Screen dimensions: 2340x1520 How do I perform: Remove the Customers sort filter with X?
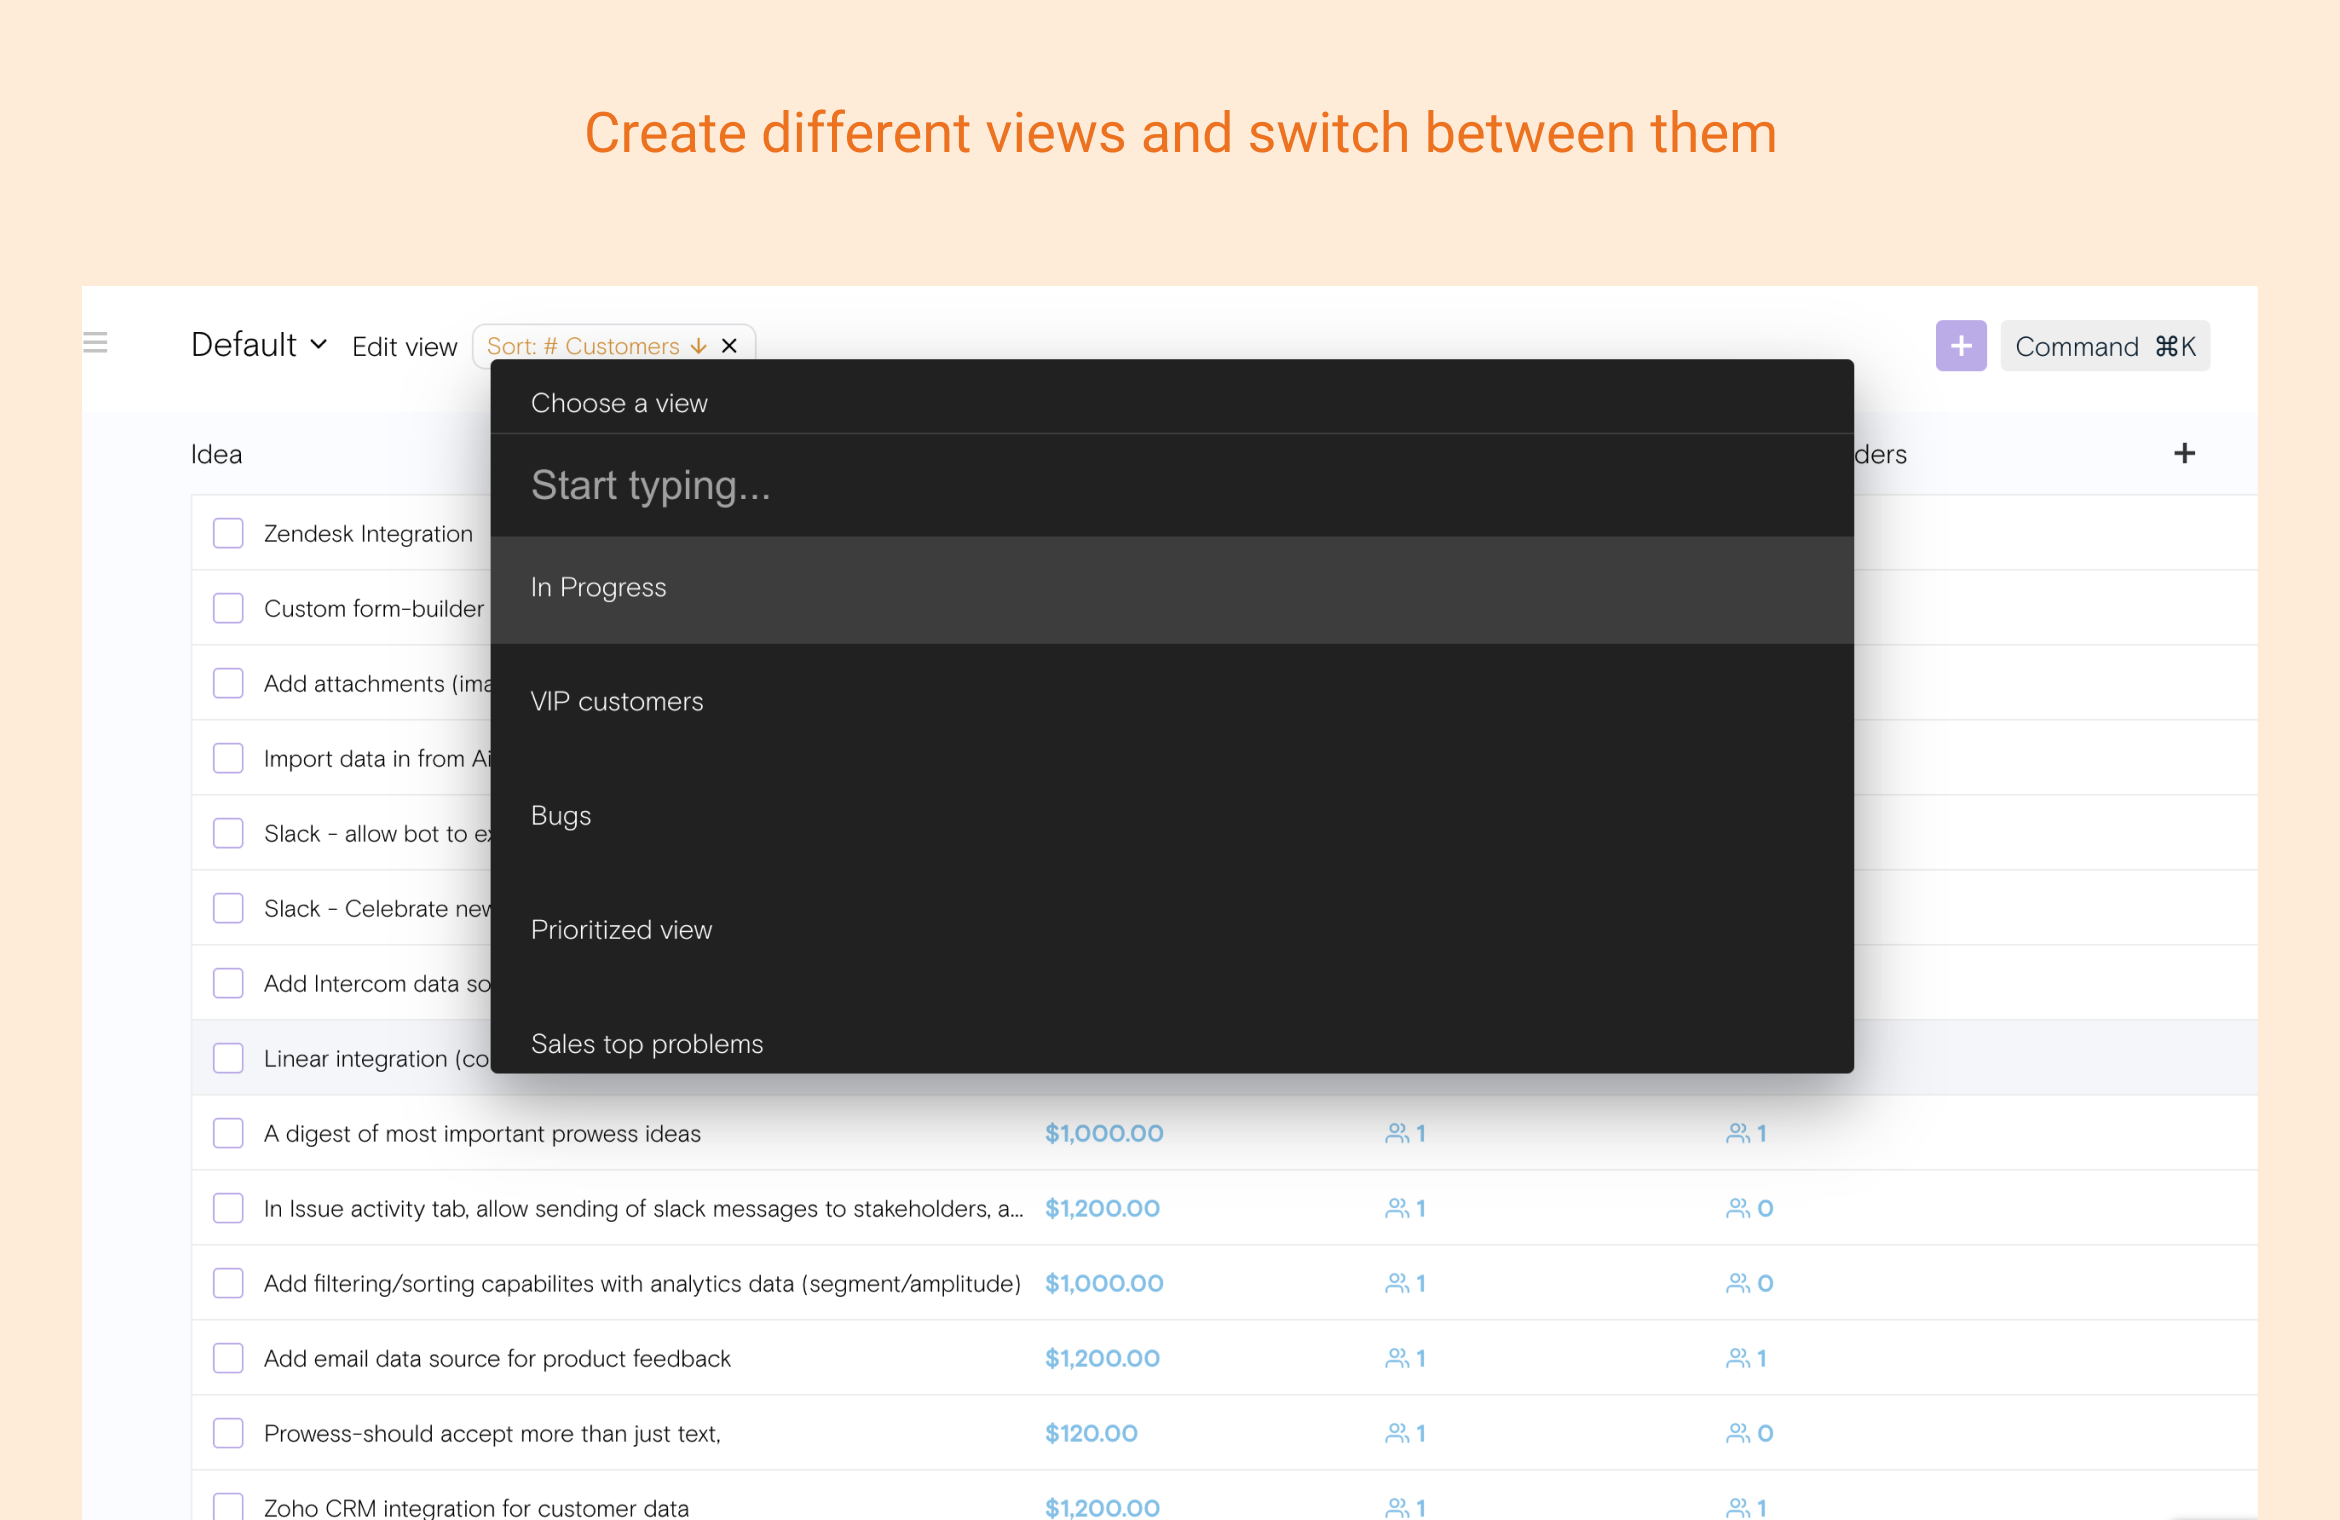(729, 346)
